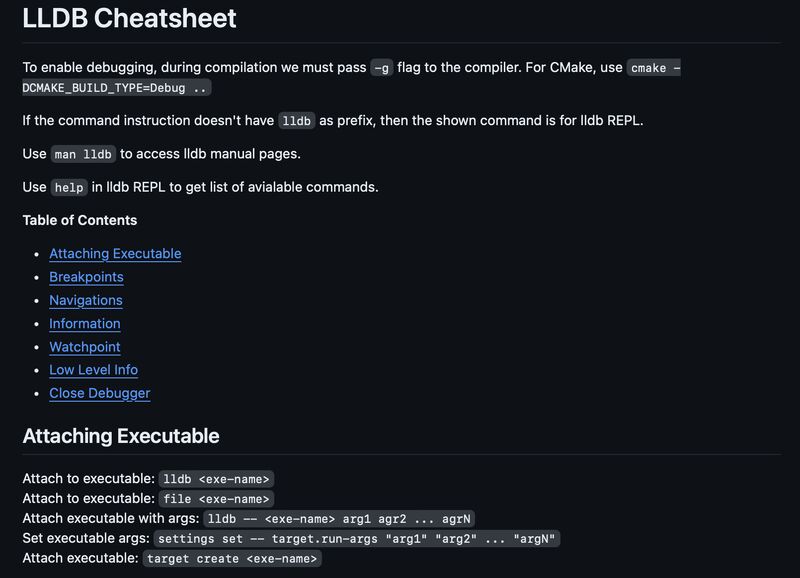Jump to the Watchpoint section link
This screenshot has width=800, height=578.
(85, 347)
